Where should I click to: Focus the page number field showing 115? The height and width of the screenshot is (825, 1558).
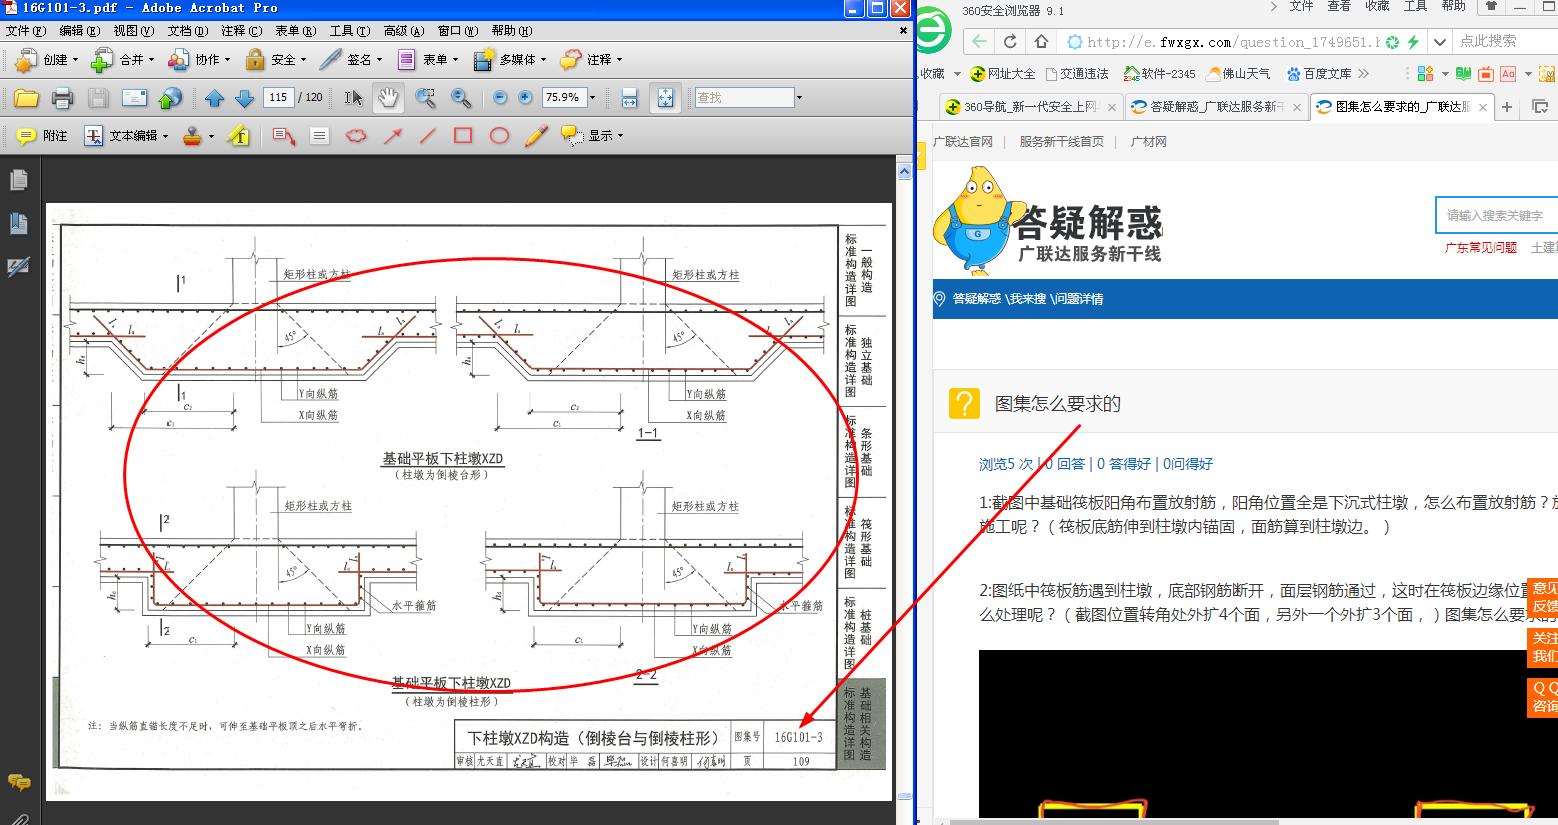(278, 98)
